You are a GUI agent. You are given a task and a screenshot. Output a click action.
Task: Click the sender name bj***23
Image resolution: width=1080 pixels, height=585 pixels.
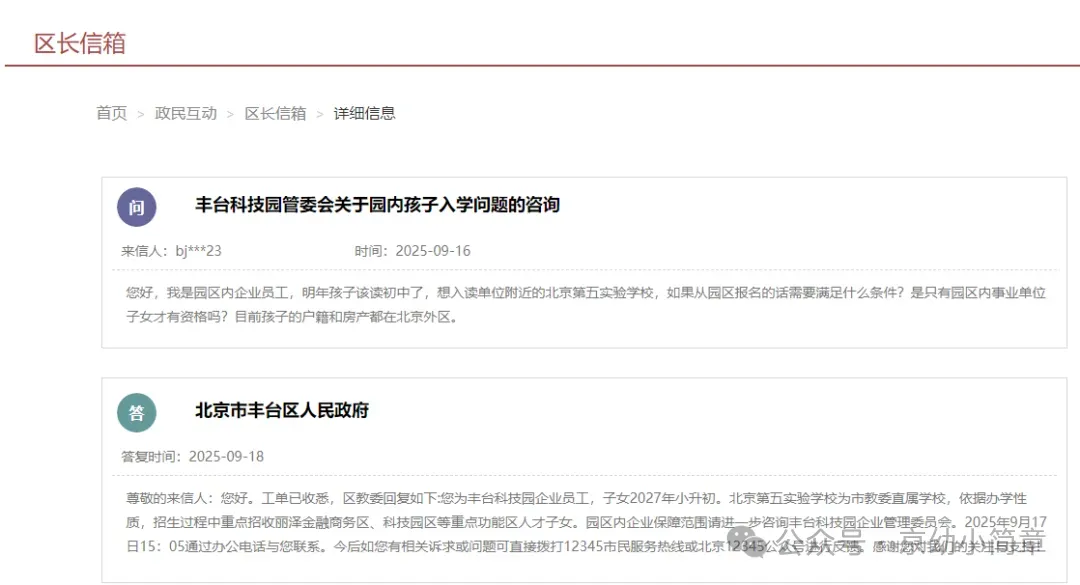pos(198,251)
